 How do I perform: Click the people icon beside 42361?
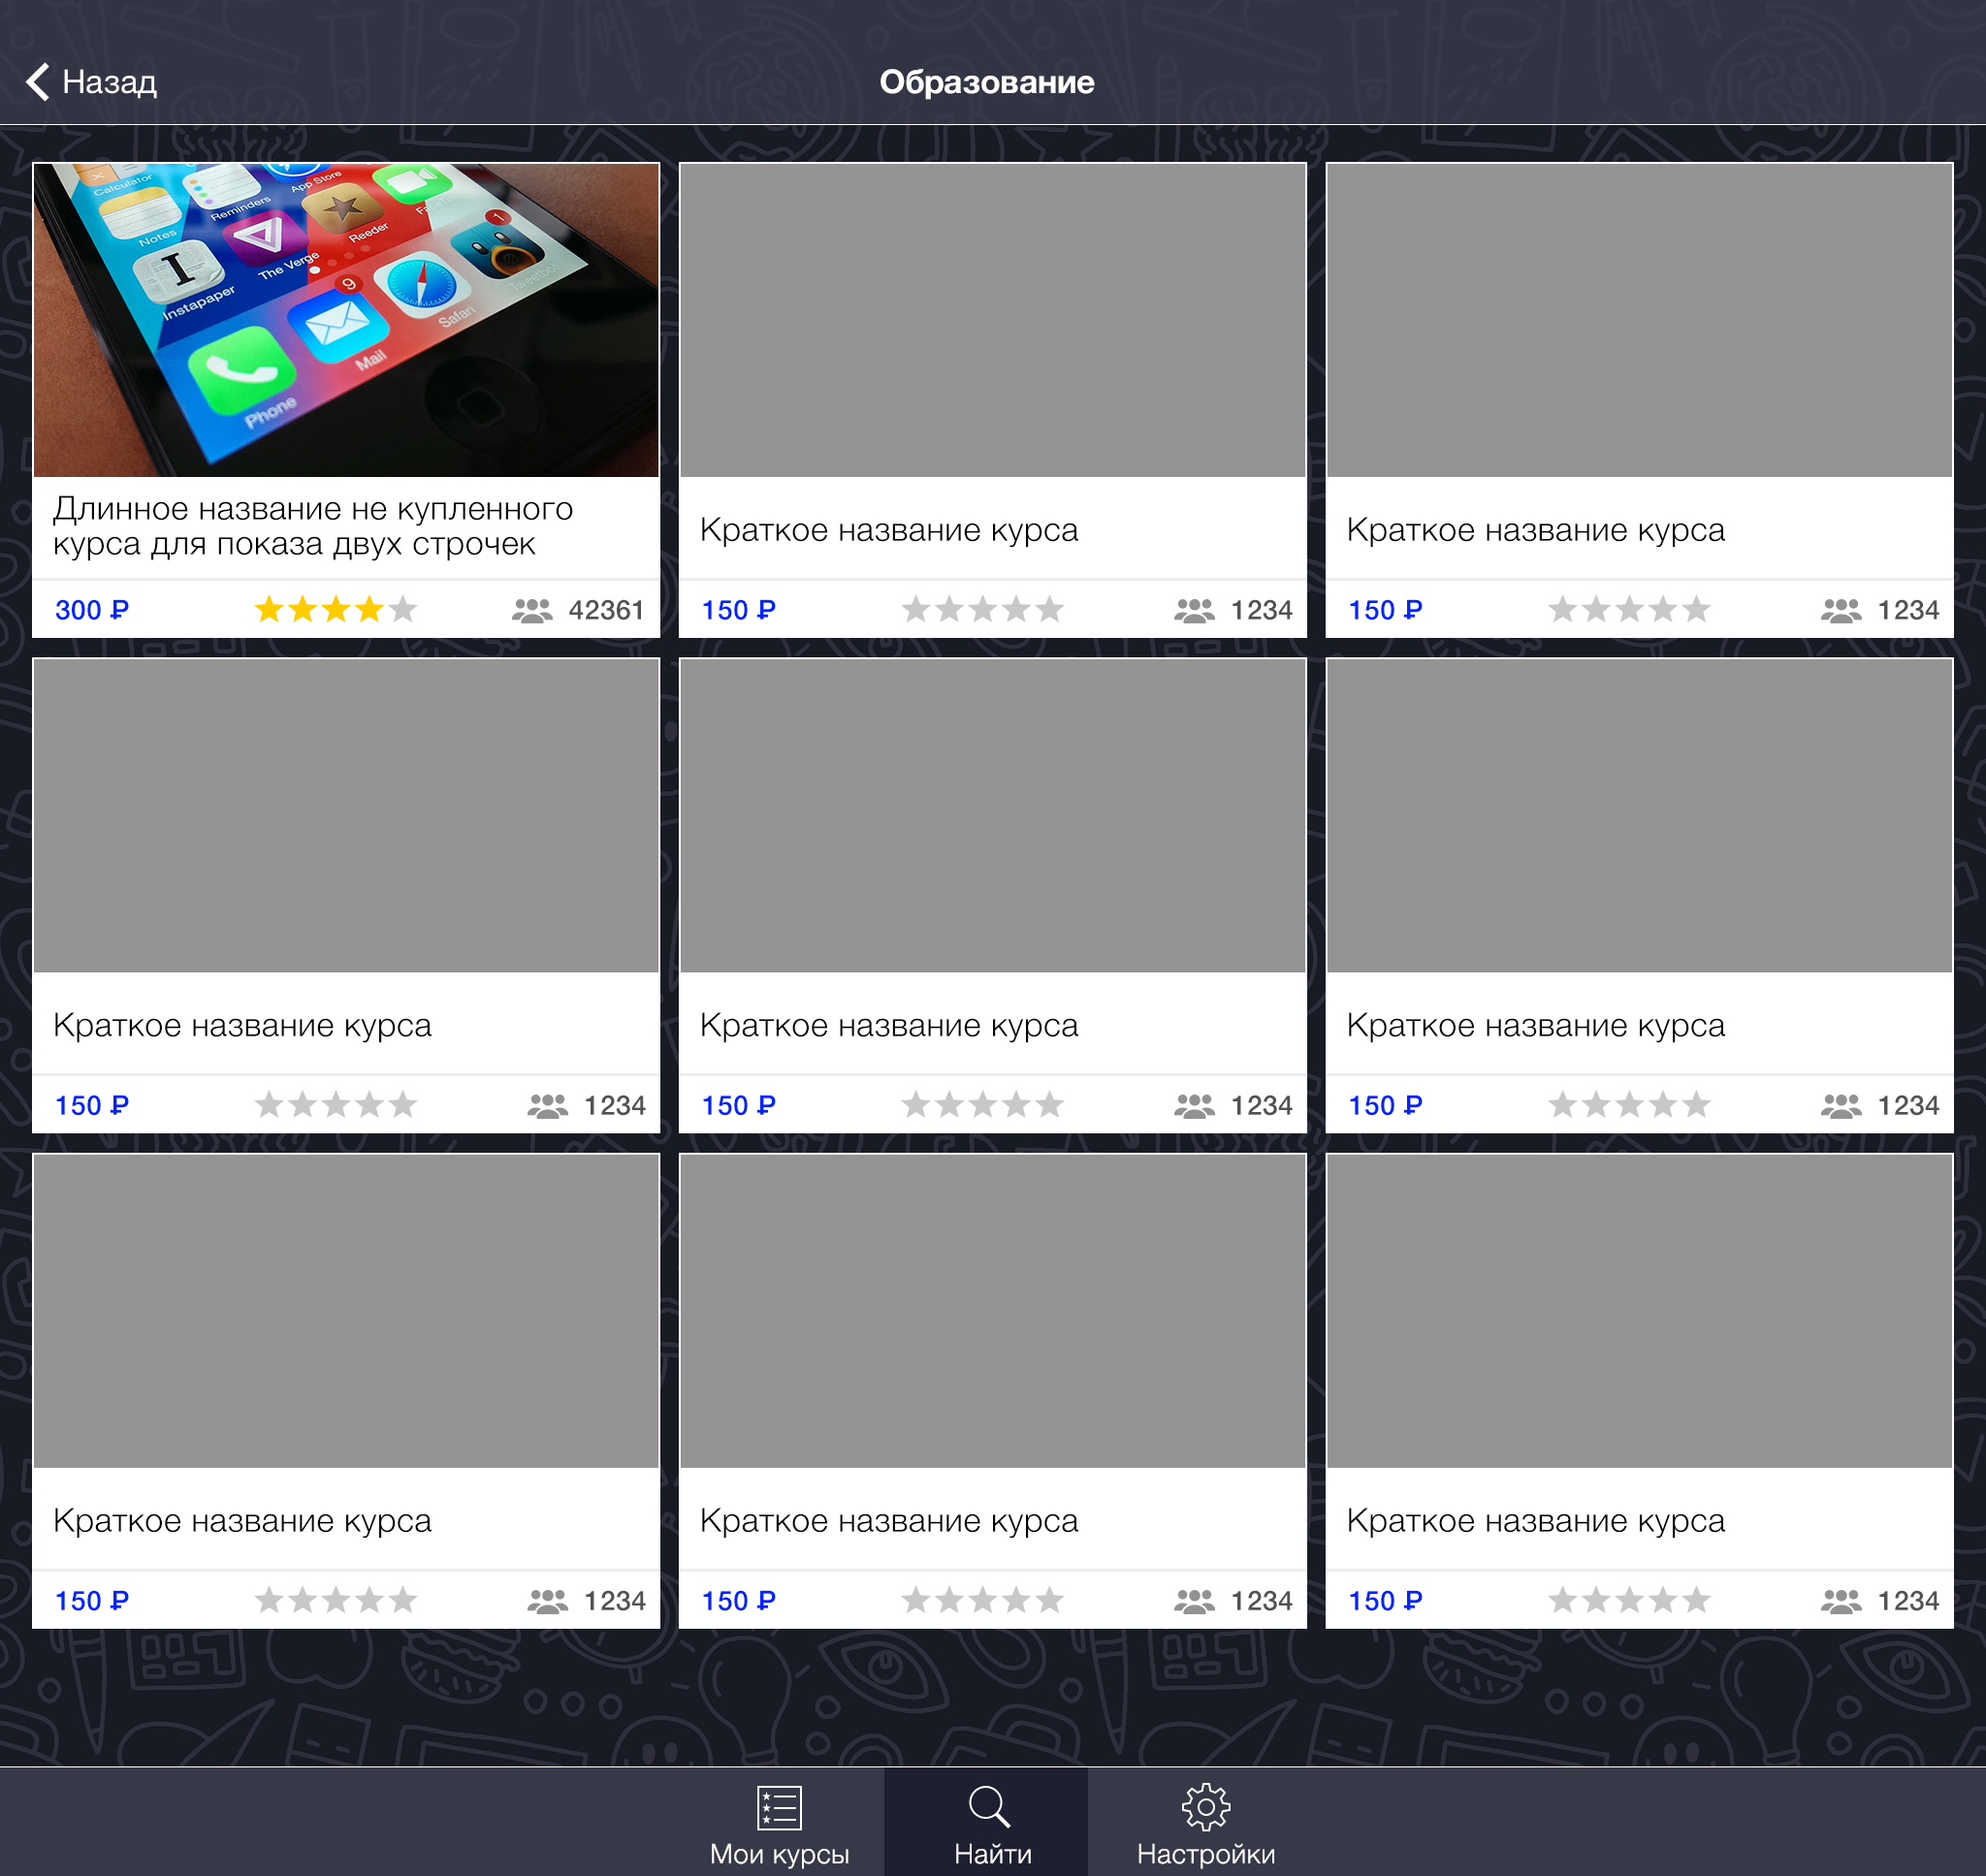(x=532, y=610)
